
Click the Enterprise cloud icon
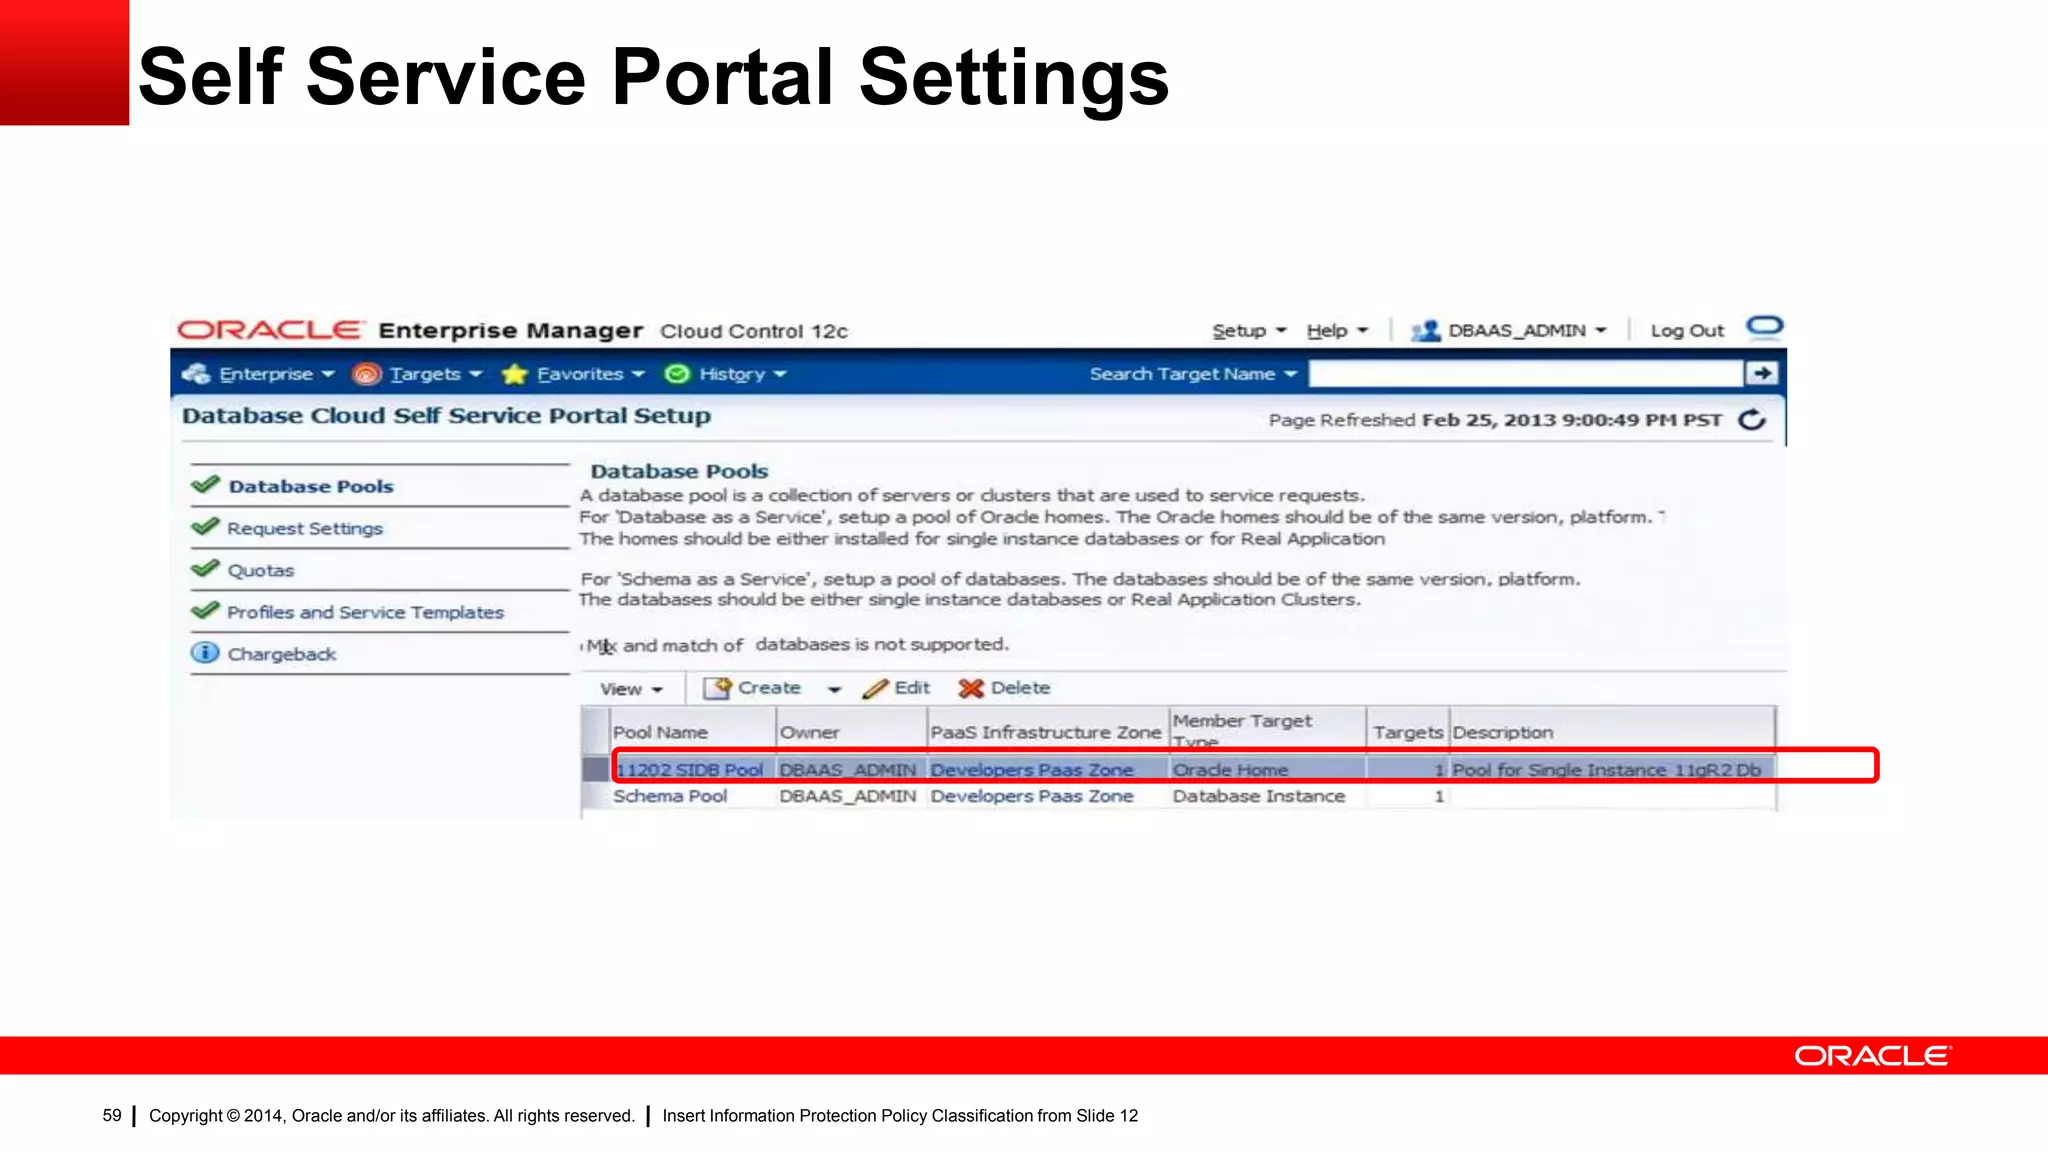coord(196,374)
